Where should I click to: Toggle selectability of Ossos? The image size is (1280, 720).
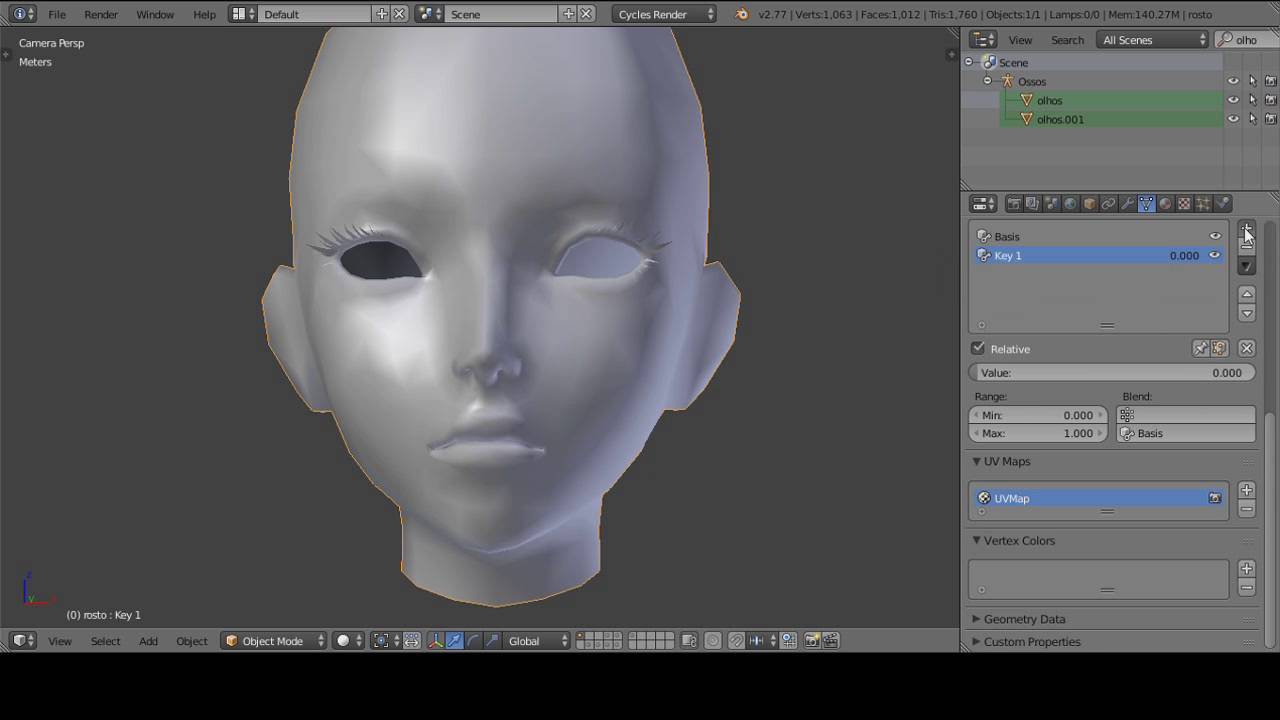point(1252,82)
